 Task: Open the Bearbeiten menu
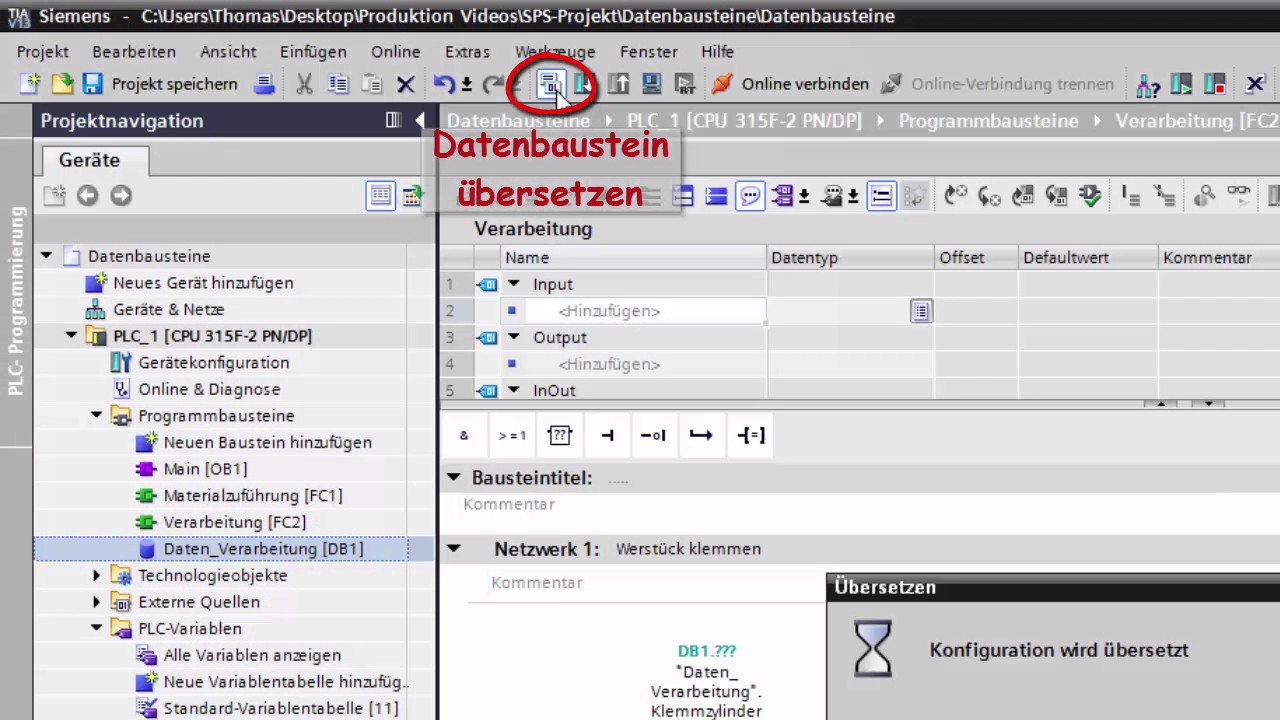pyautogui.click(x=134, y=51)
